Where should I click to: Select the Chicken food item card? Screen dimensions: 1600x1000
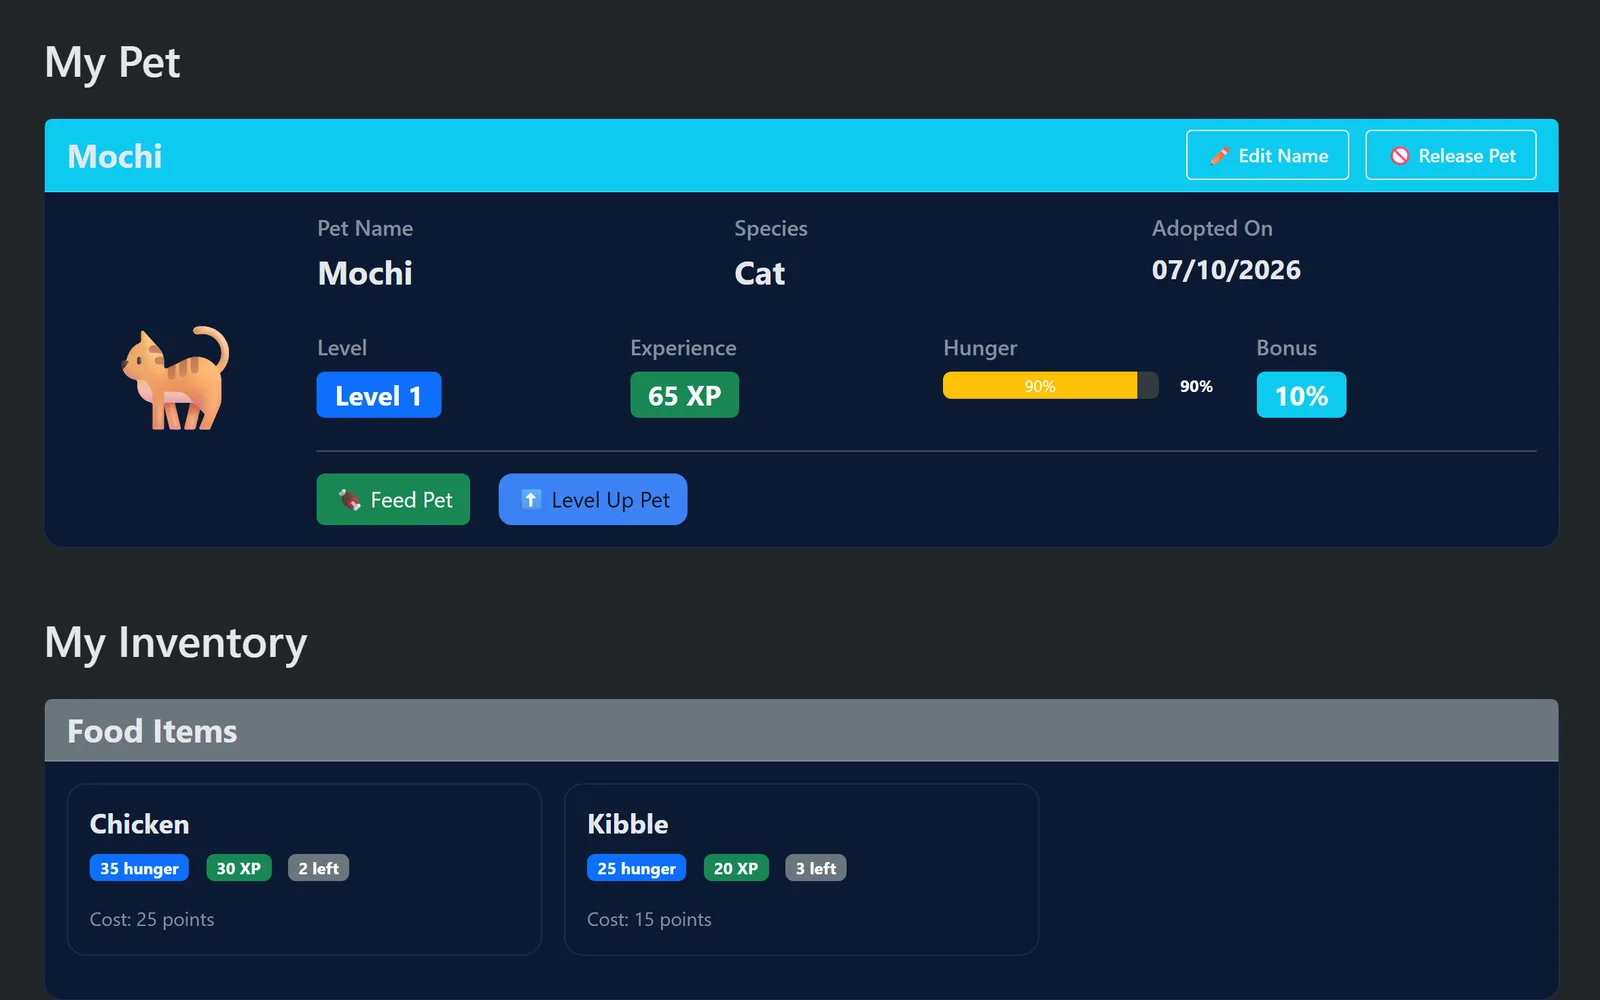(x=304, y=869)
